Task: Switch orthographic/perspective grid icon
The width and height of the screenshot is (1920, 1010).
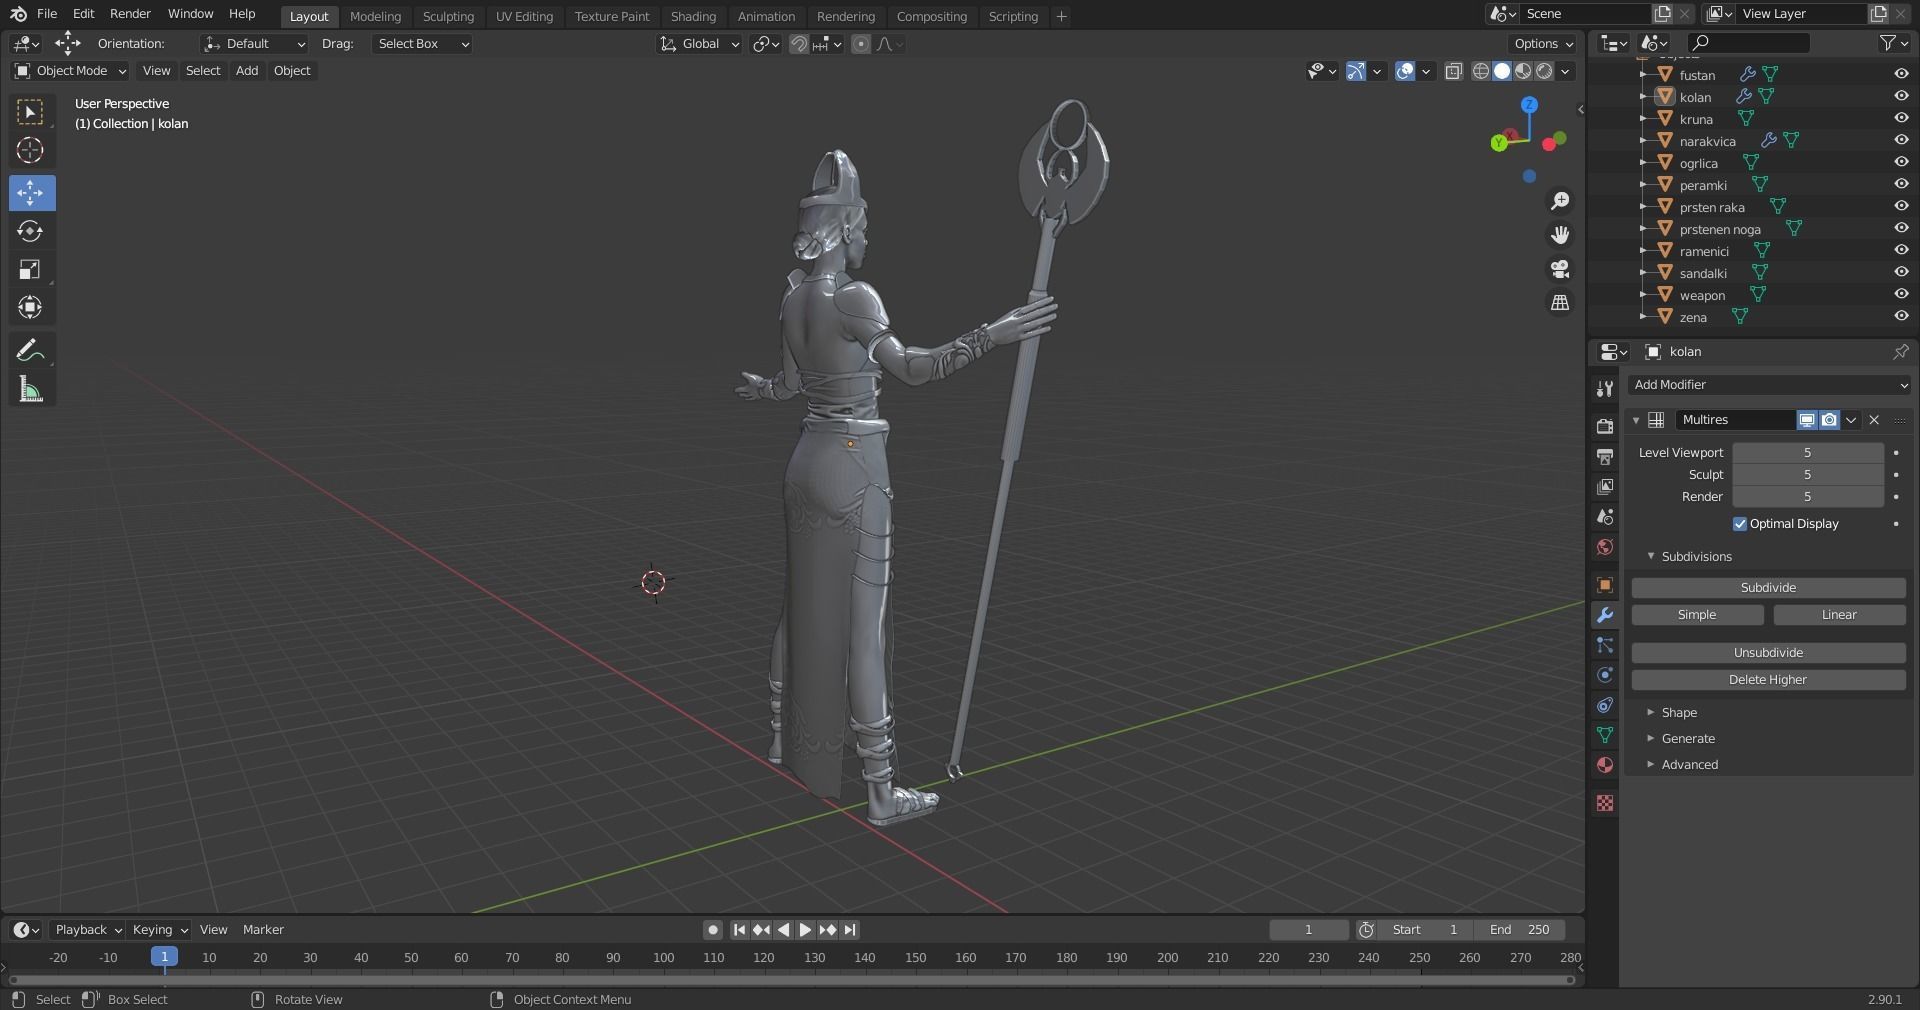Action: [x=1560, y=302]
